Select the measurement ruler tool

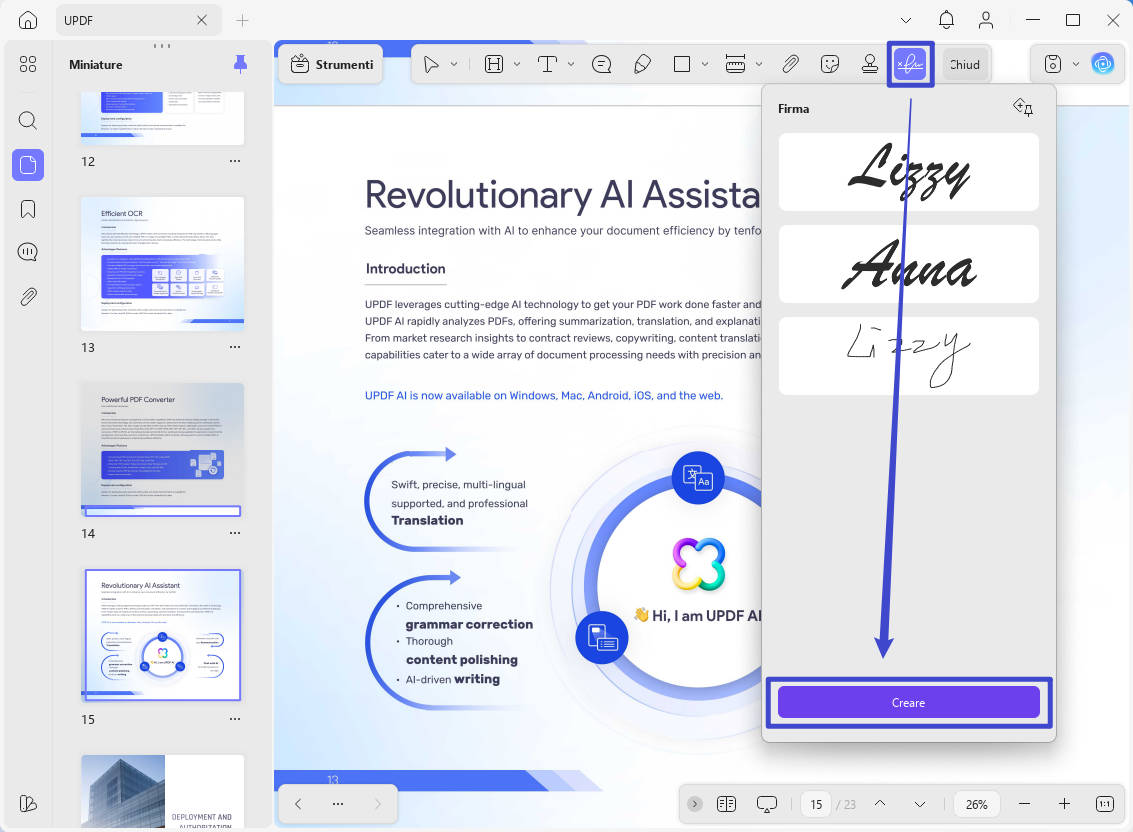735,64
